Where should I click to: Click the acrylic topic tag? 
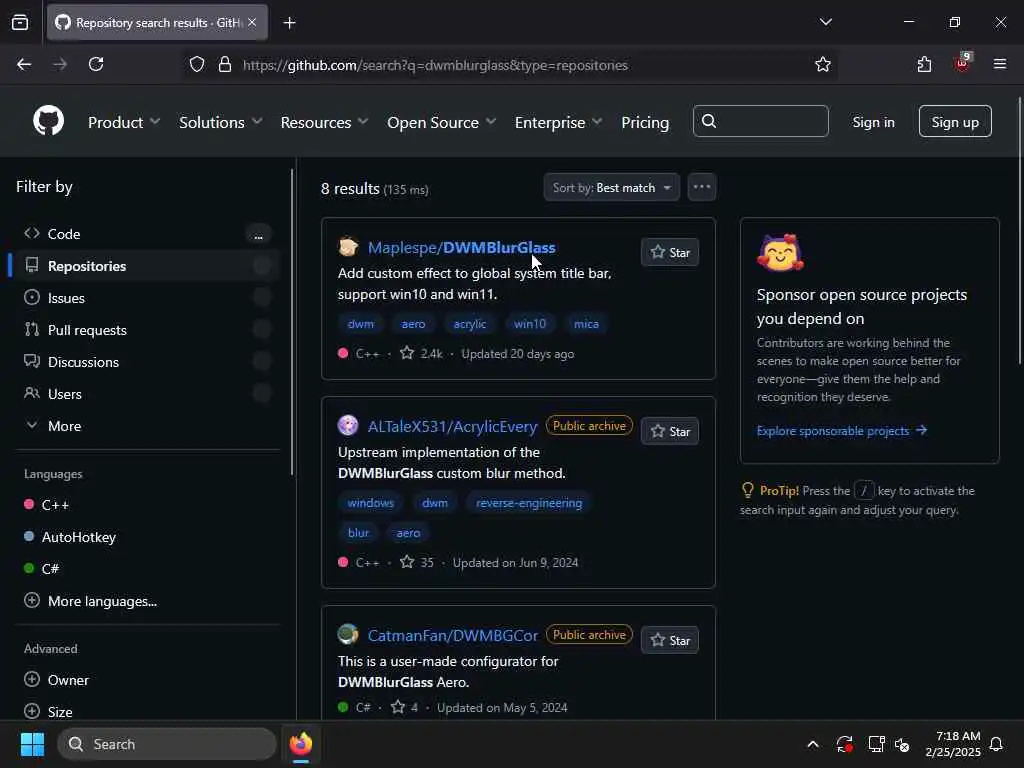click(x=470, y=323)
